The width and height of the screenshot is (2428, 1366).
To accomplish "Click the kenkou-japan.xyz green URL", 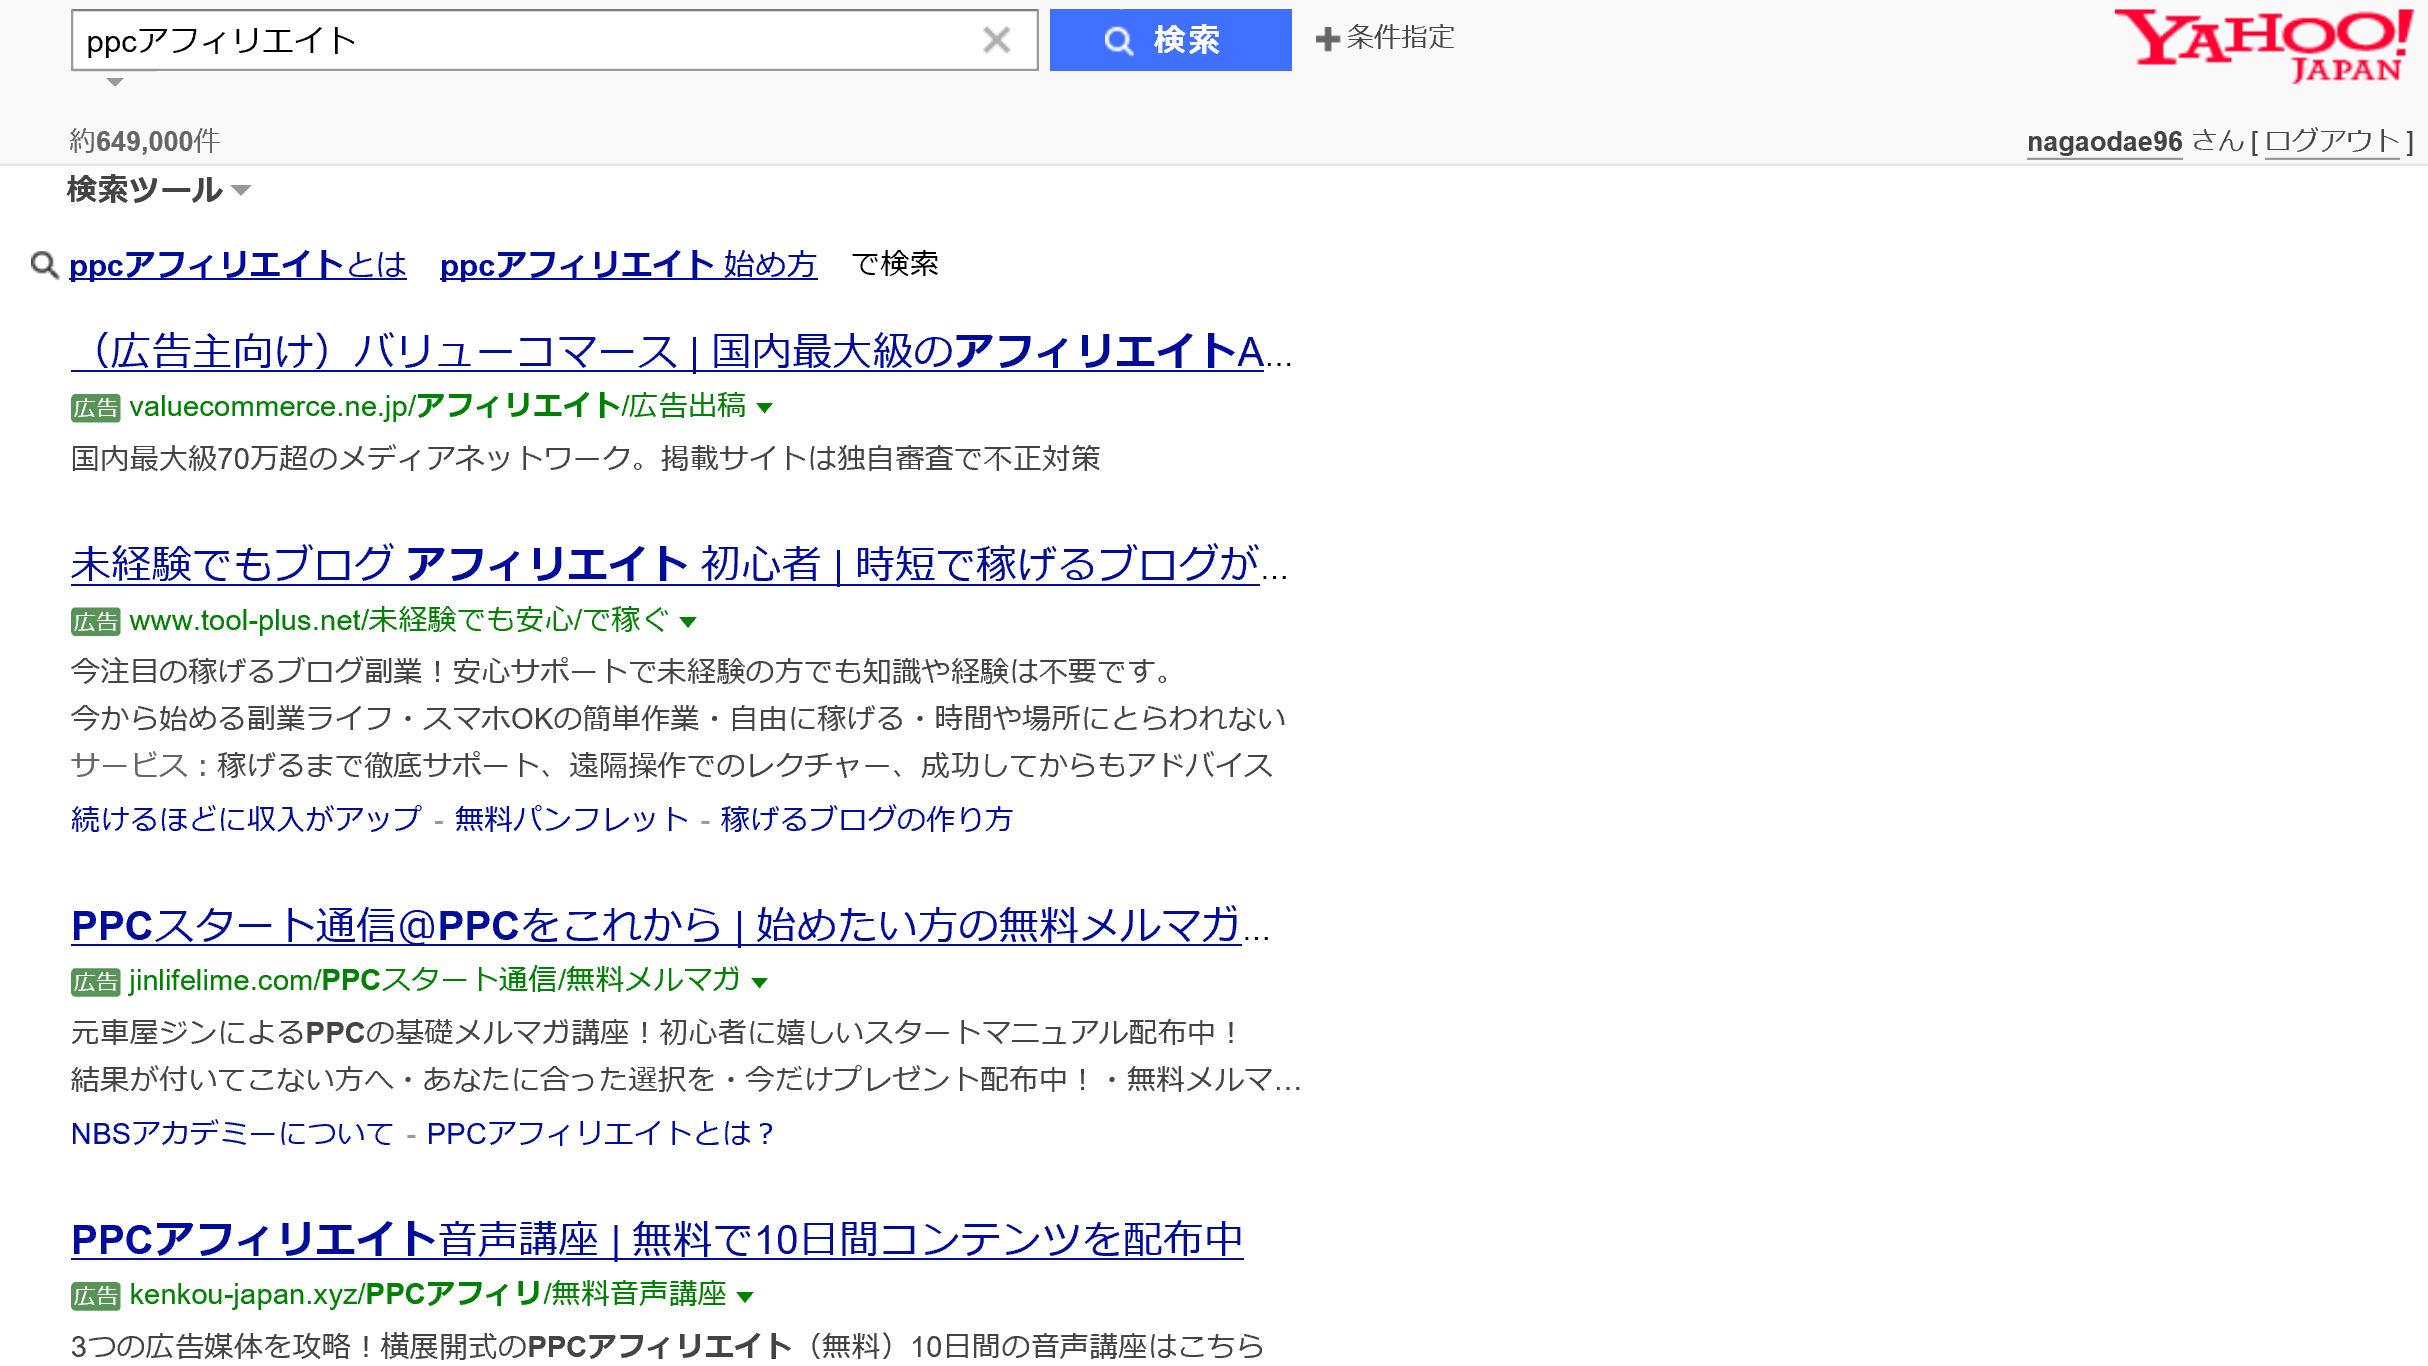I will [x=428, y=1294].
